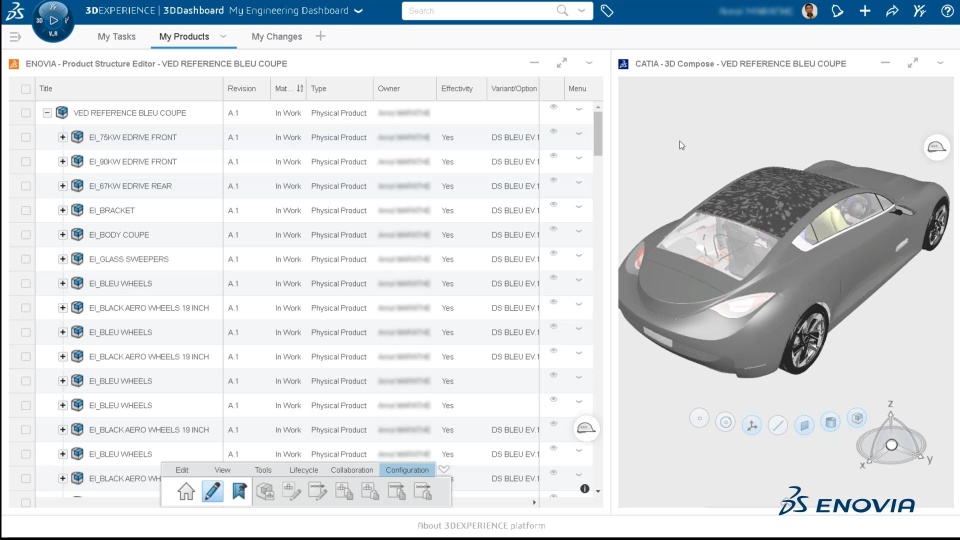Click the product configuration cube icon

(x=265, y=491)
